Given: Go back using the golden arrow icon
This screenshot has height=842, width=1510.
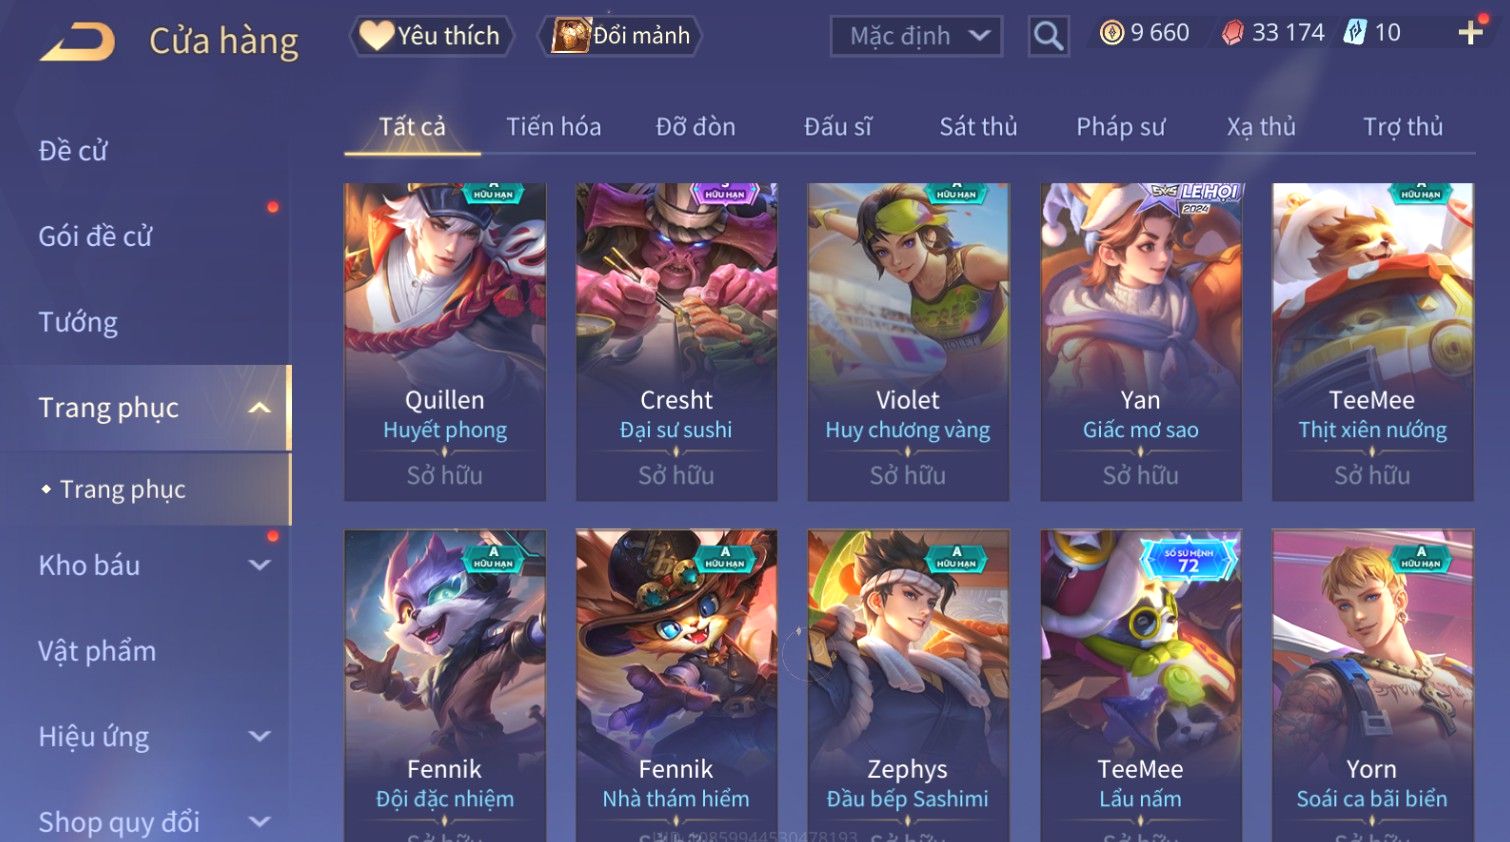Looking at the screenshot, I should [x=78, y=42].
